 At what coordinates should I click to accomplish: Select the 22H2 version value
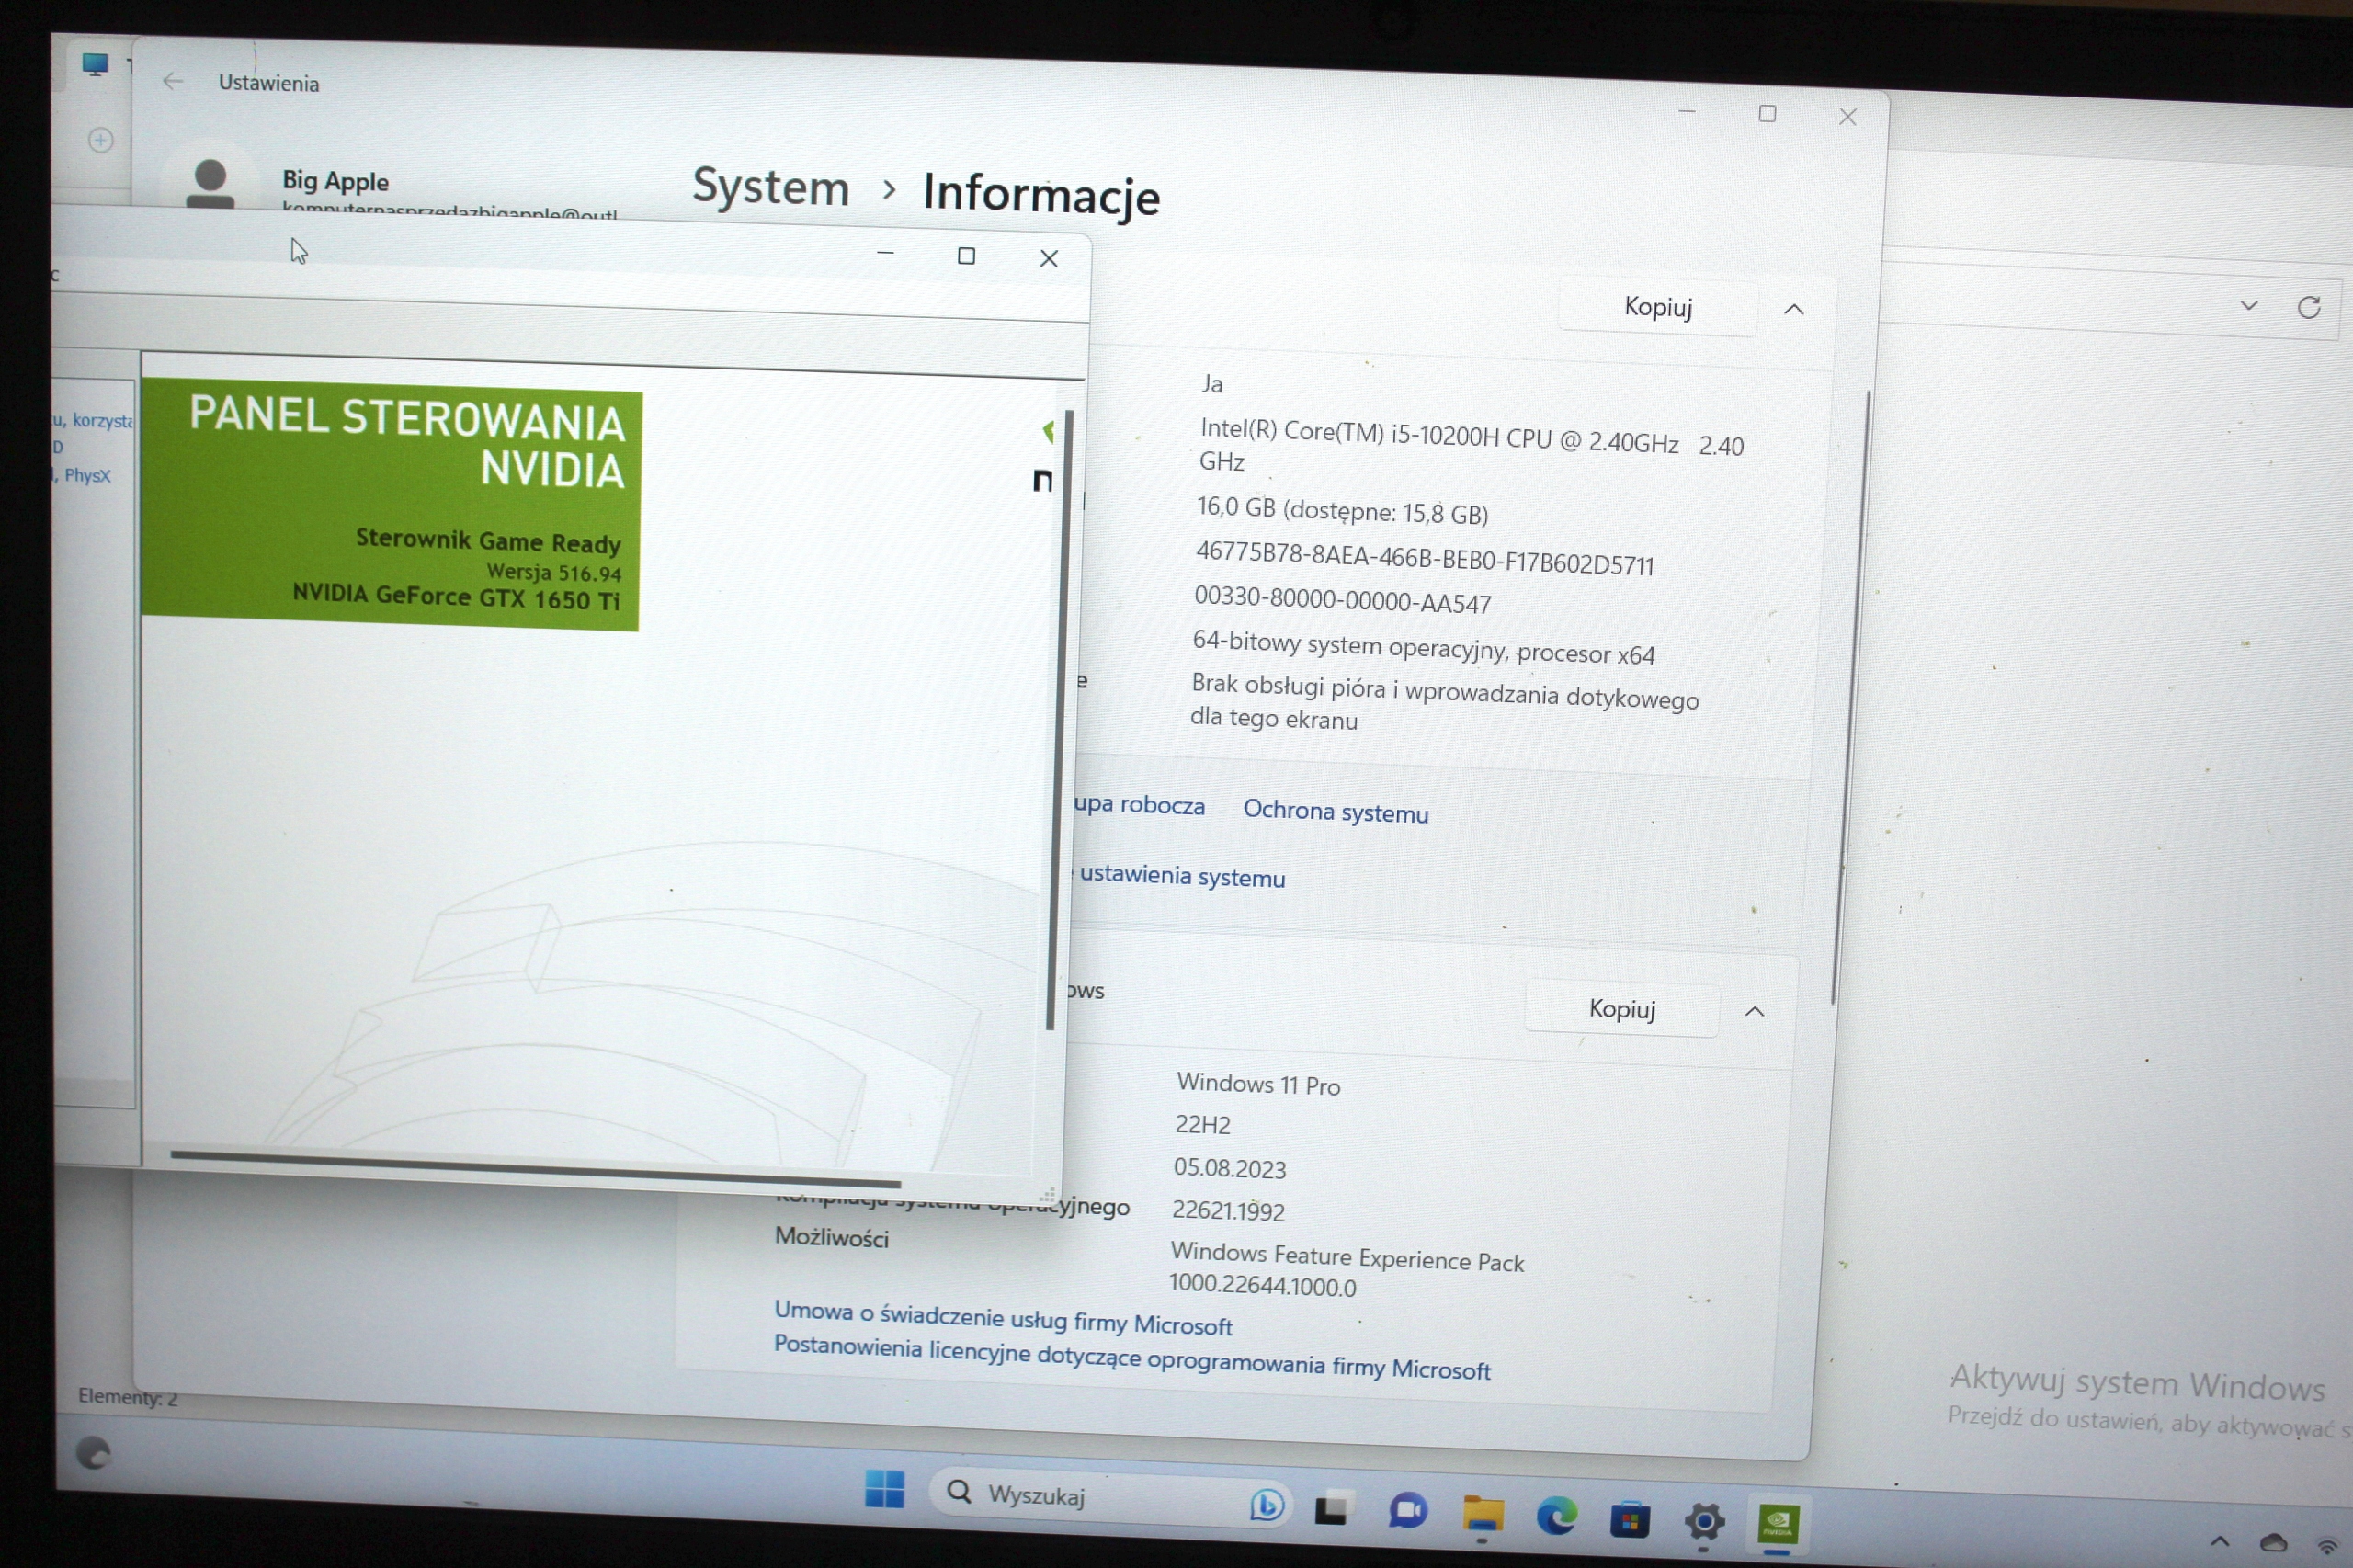1202,1125
